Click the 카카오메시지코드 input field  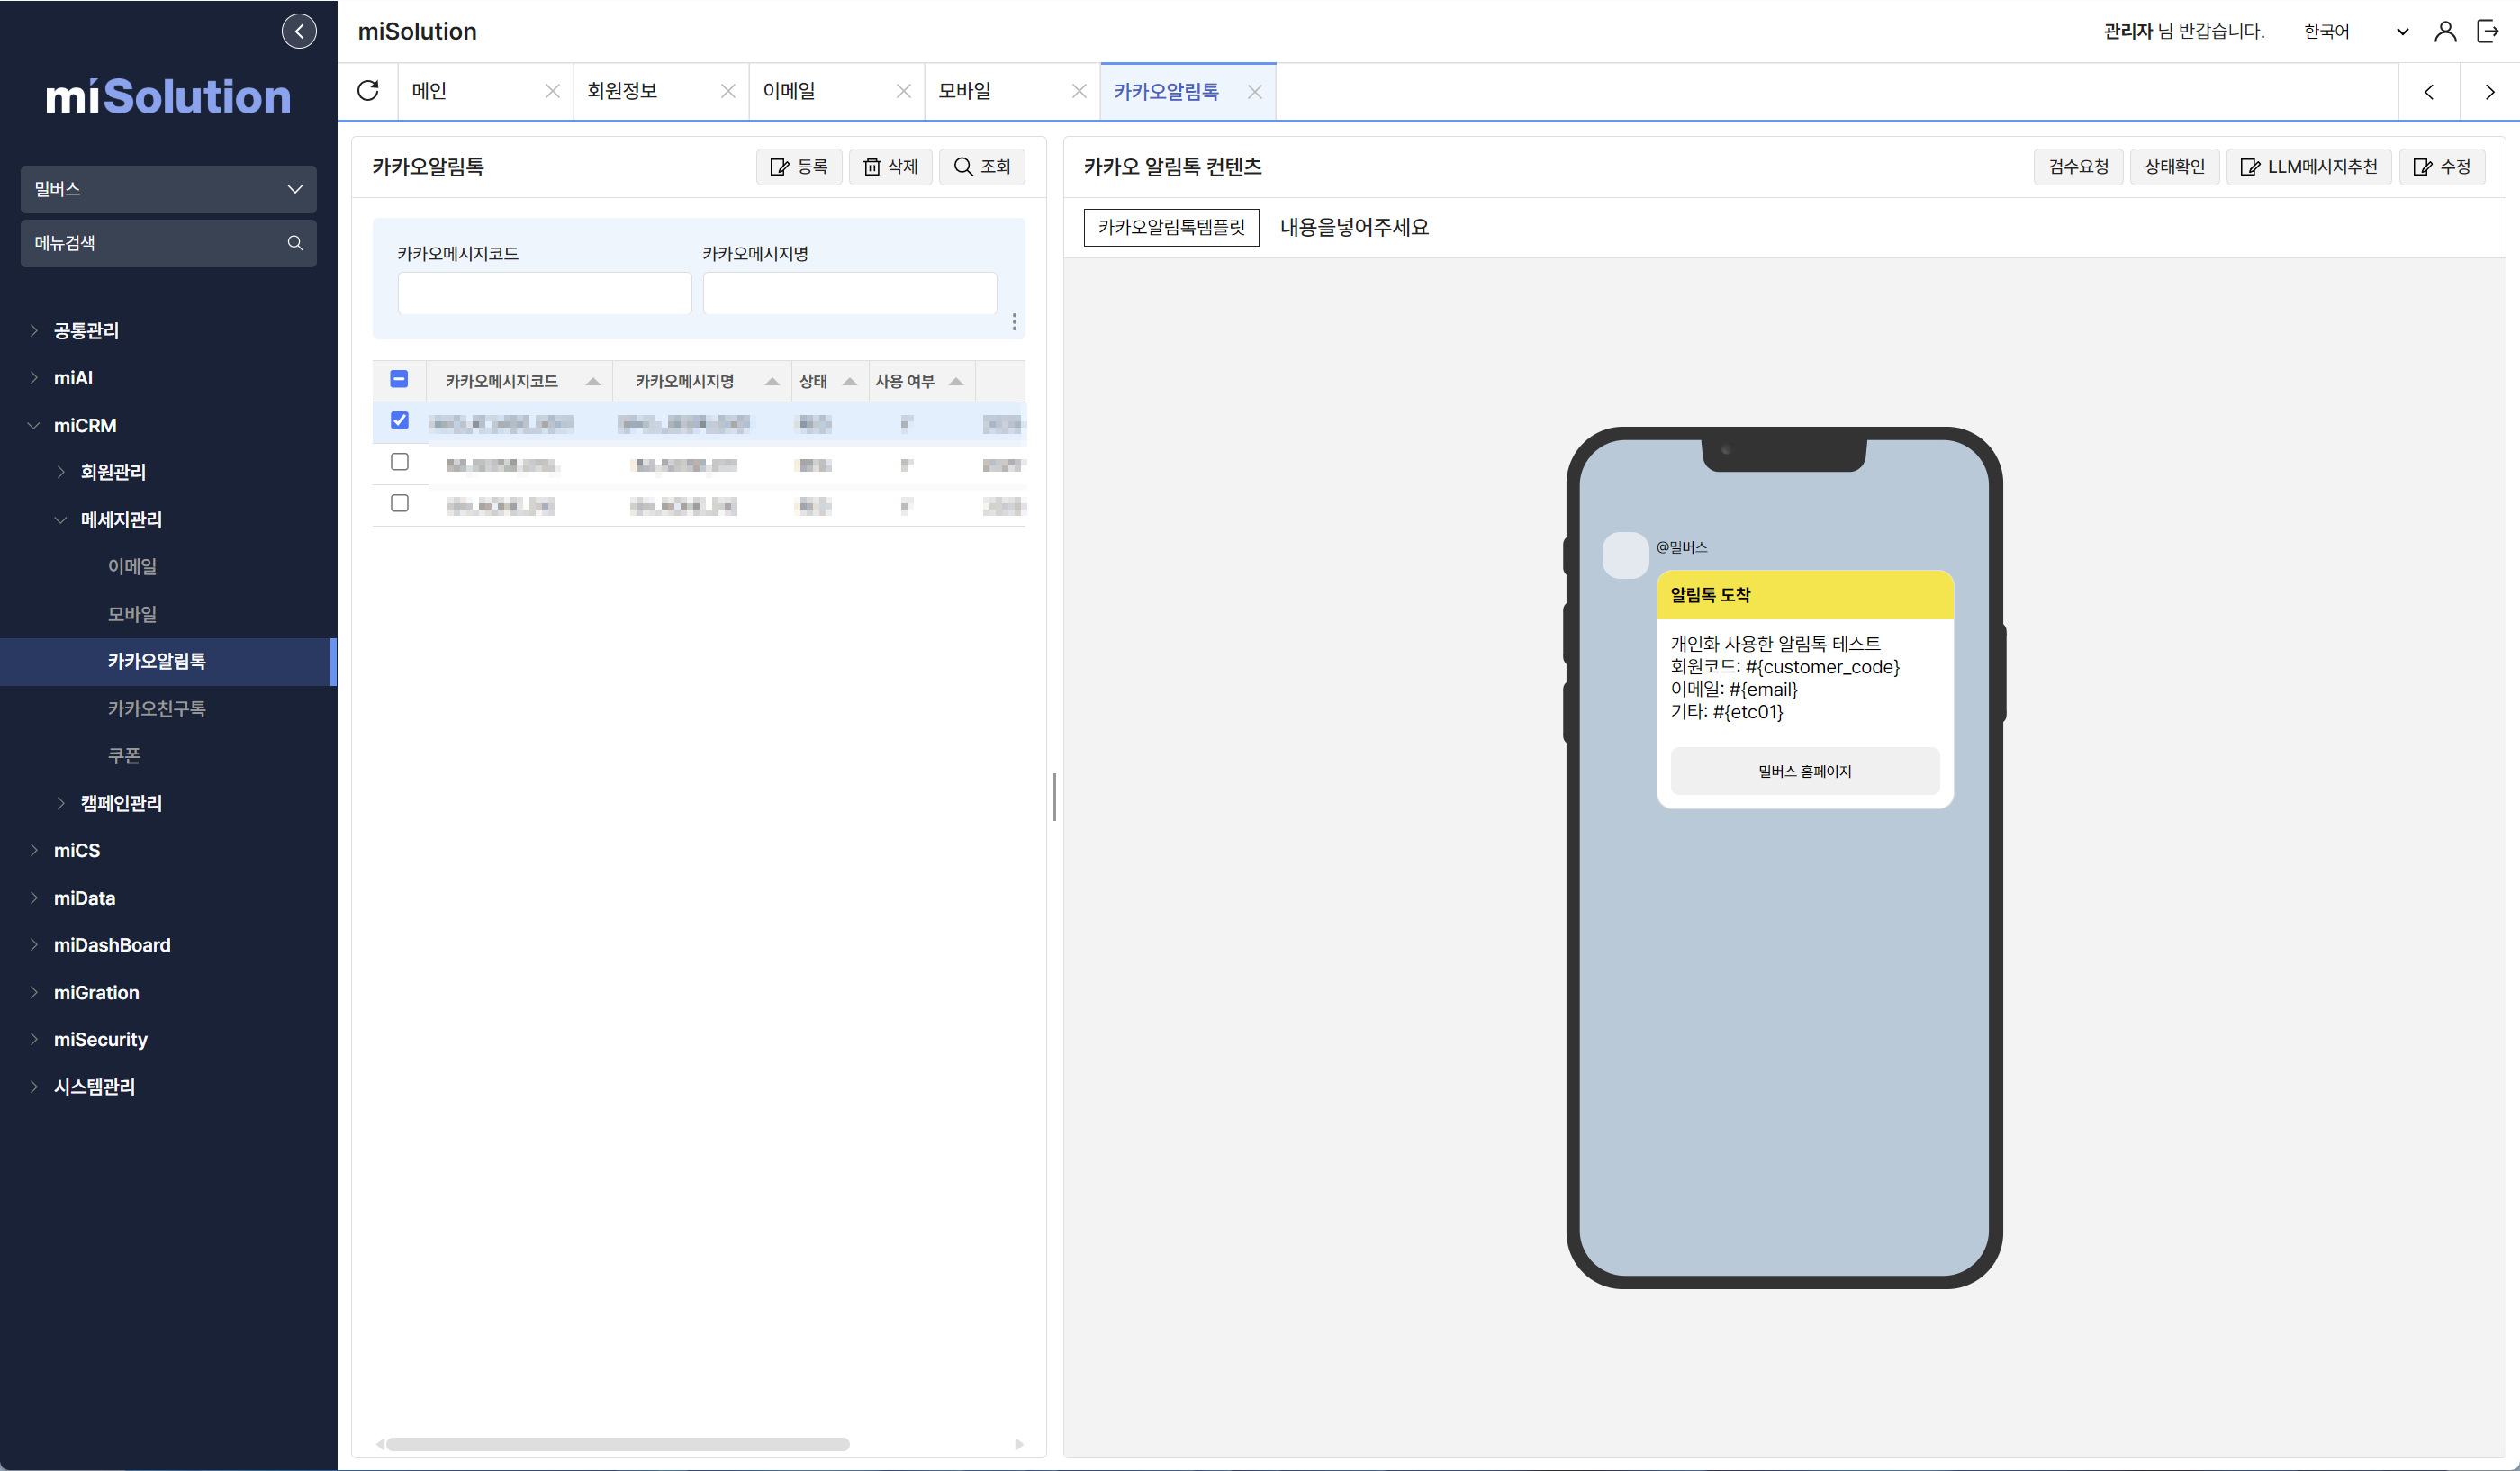544,294
